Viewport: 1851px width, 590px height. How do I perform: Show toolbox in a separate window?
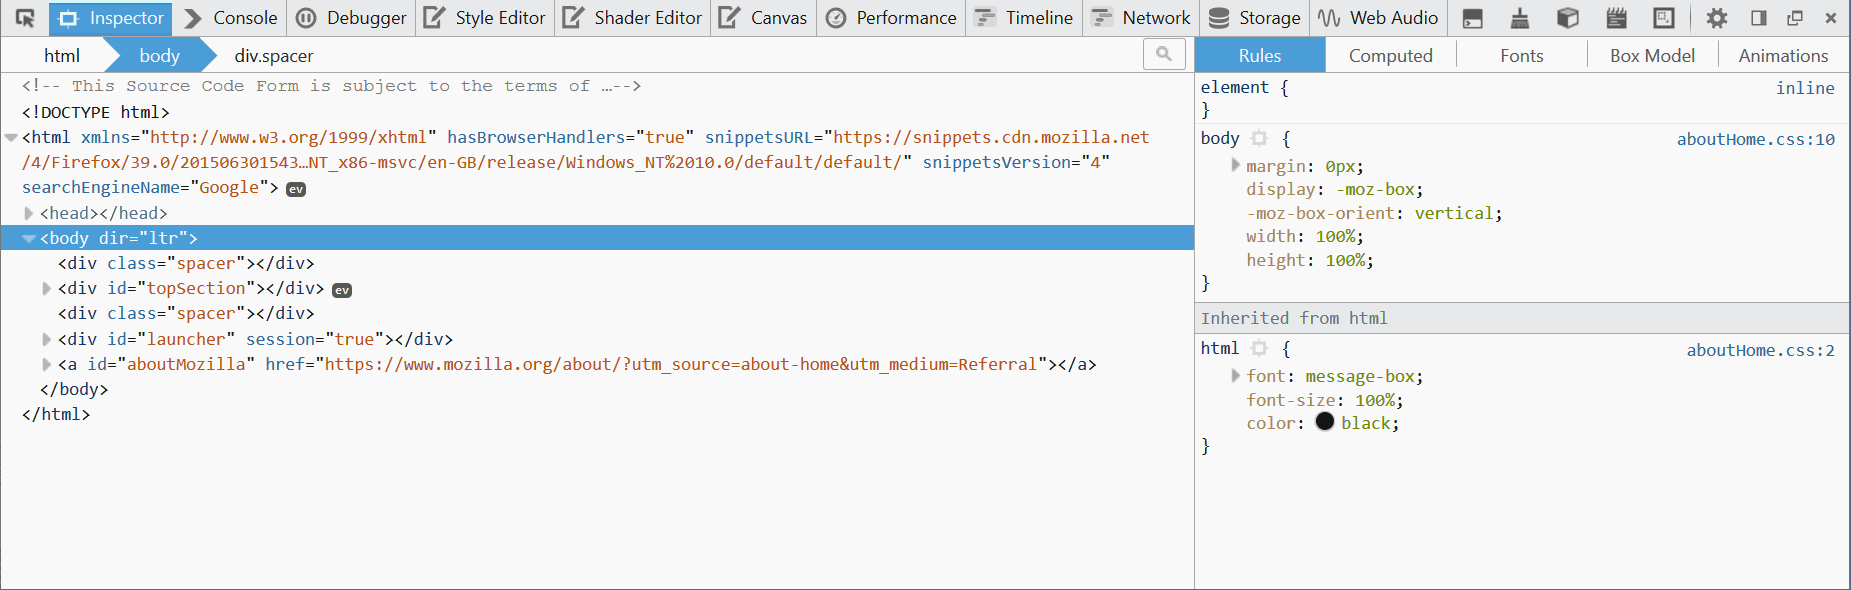click(1795, 18)
